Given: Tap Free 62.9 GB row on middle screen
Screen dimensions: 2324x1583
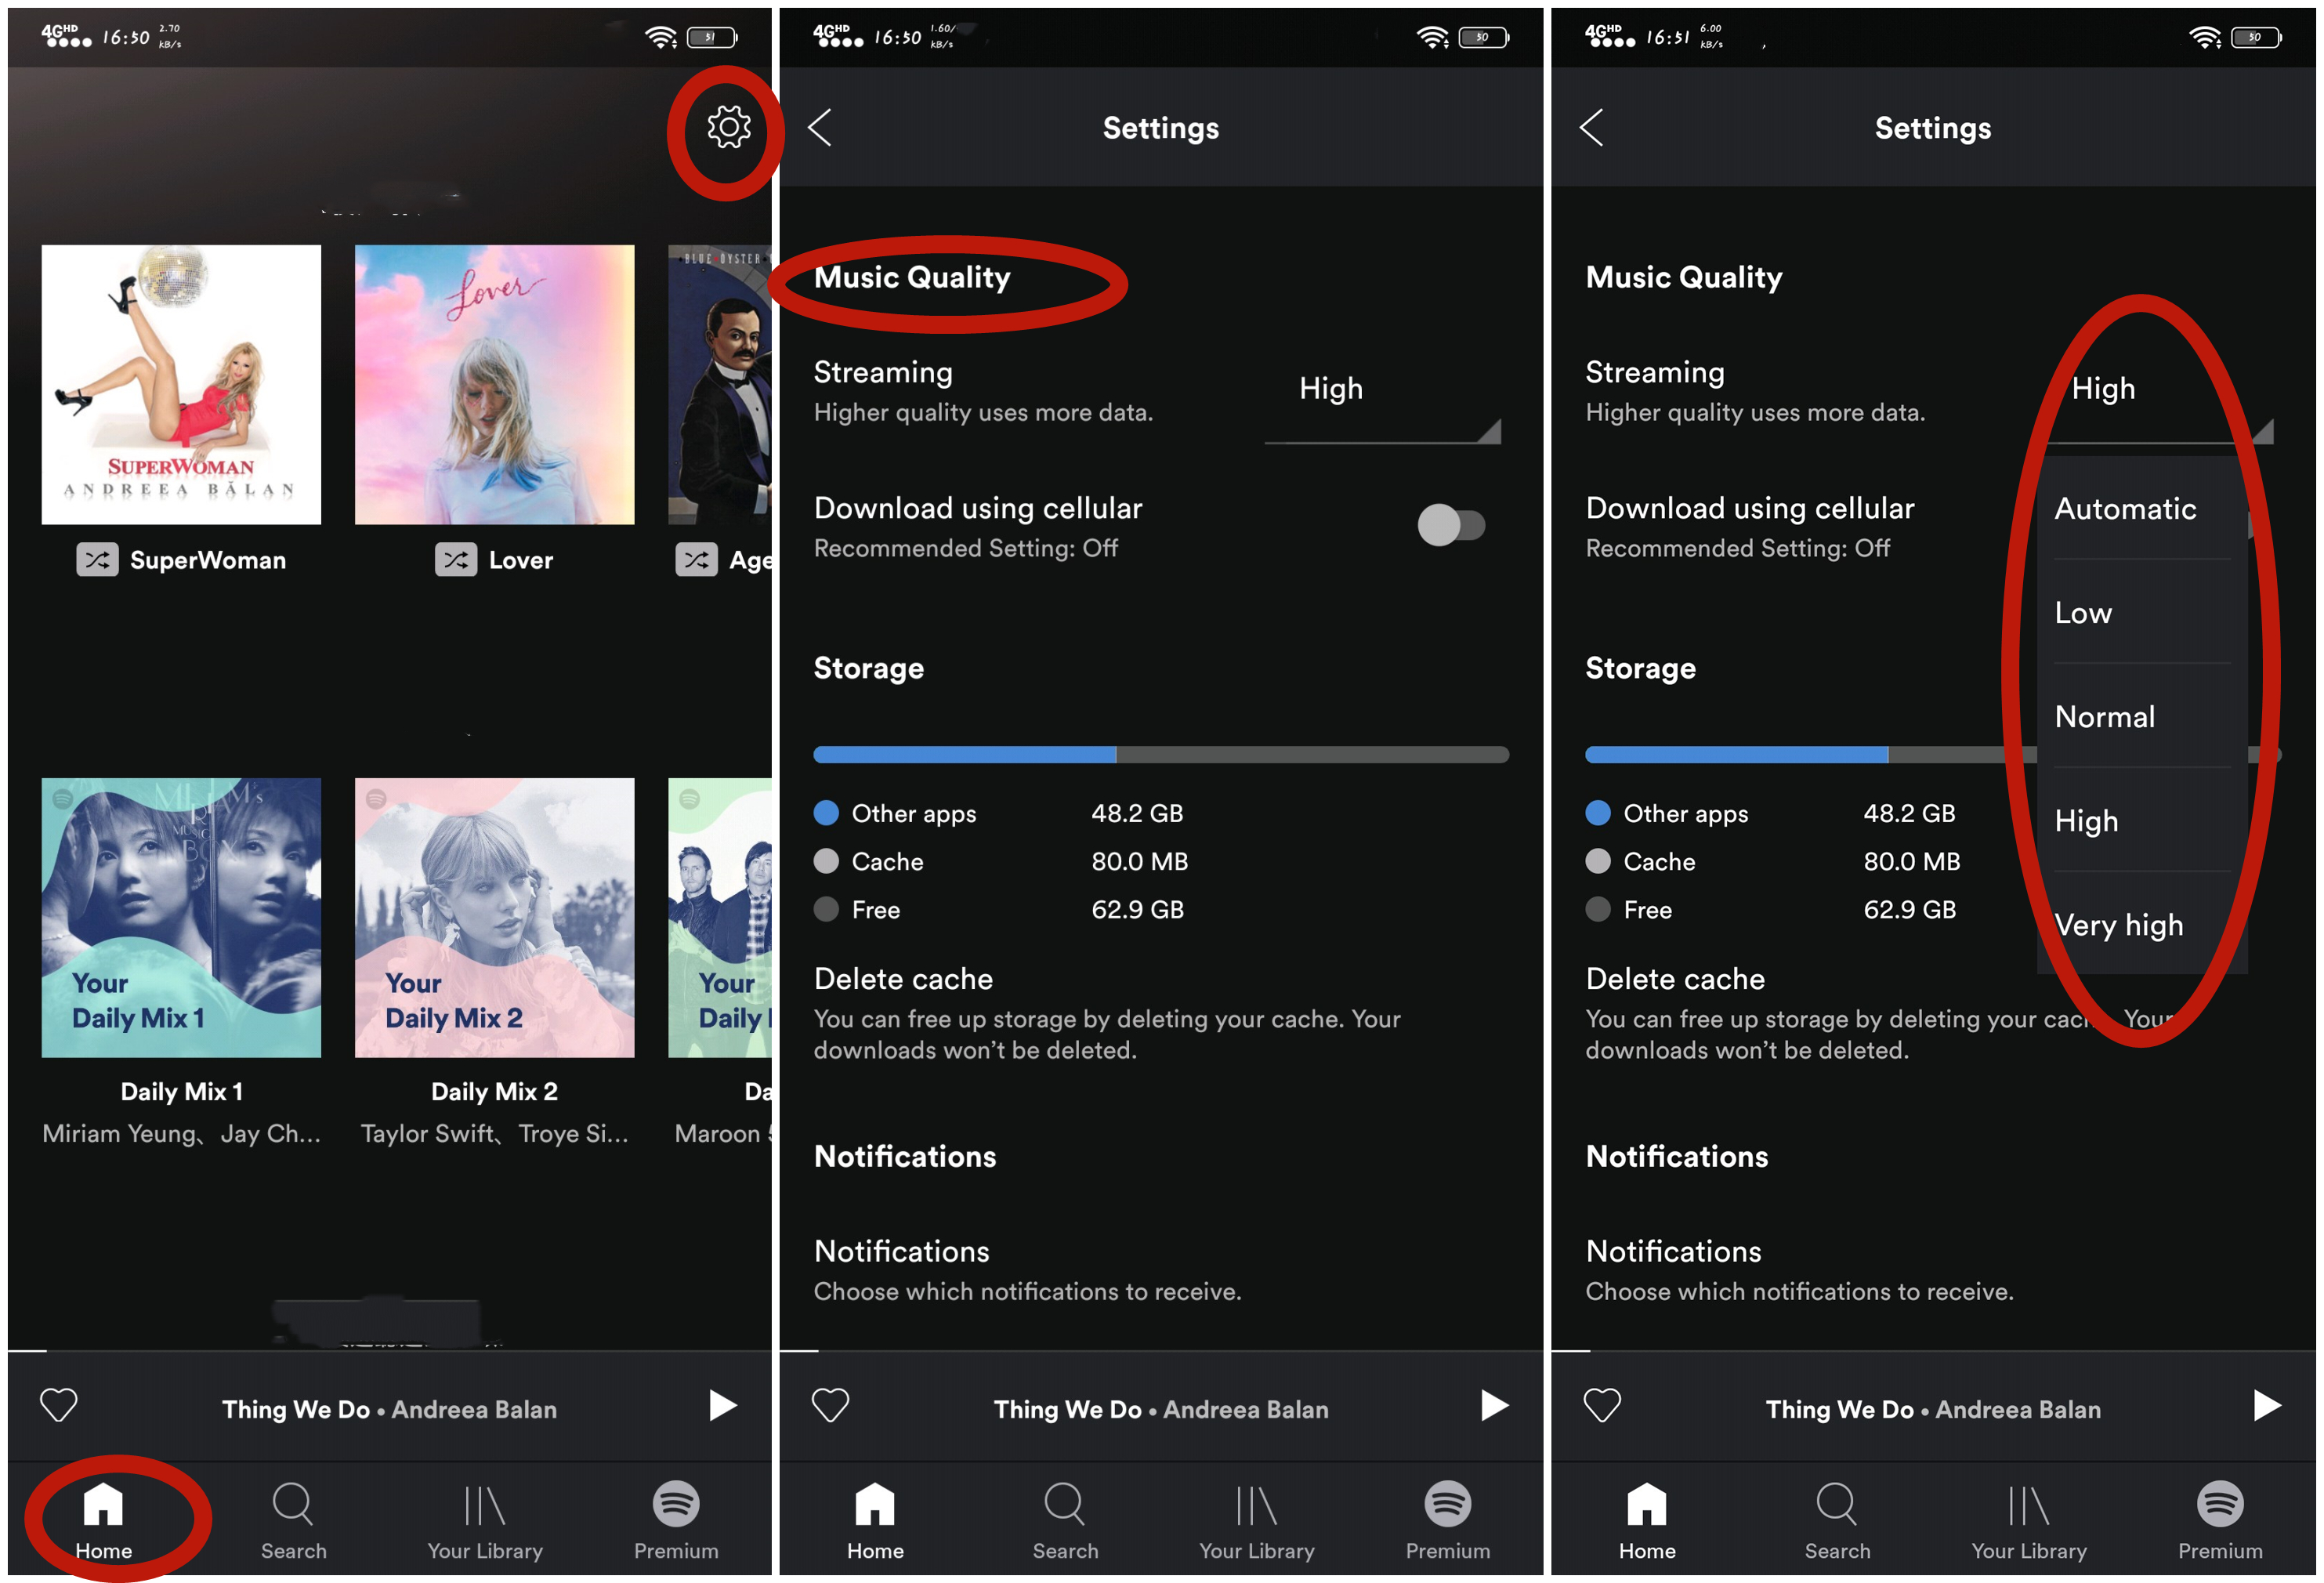Looking at the screenshot, I should (998, 909).
